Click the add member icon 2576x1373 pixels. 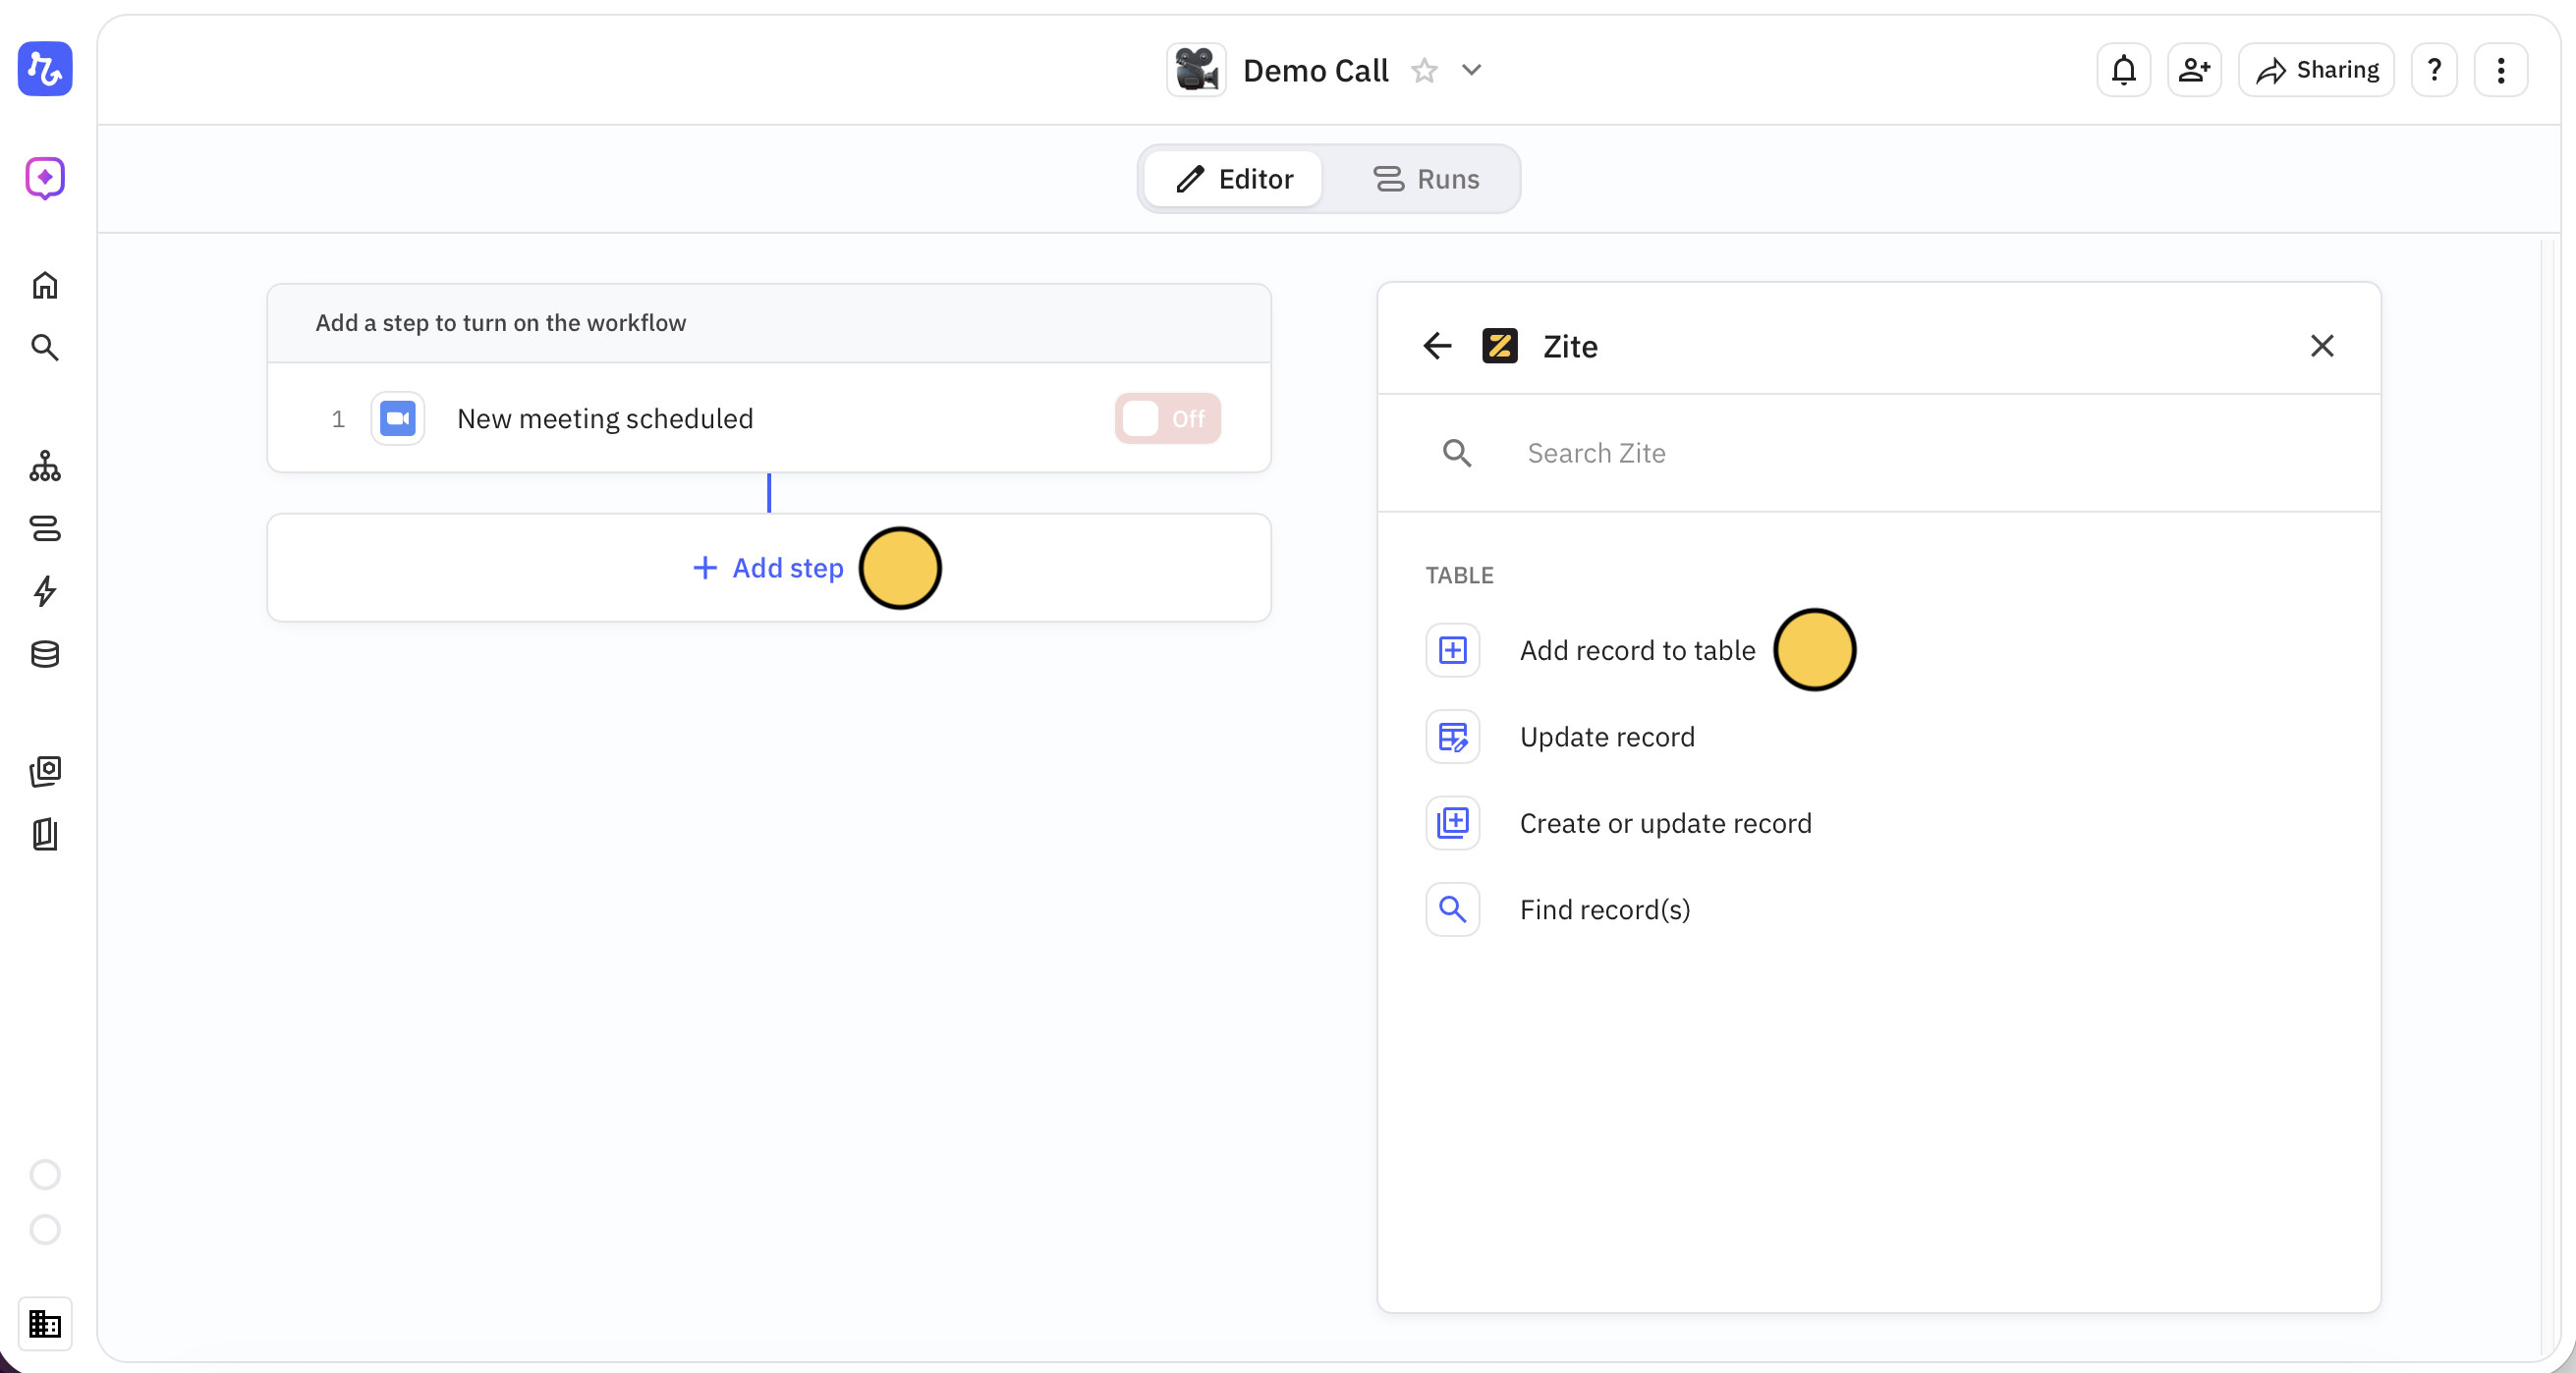2194,70
